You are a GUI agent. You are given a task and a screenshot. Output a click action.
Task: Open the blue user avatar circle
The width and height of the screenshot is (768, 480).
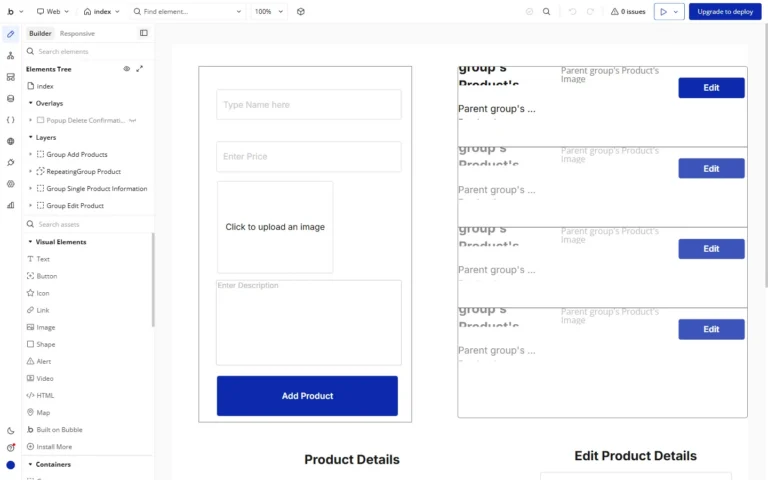pos(10,465)
